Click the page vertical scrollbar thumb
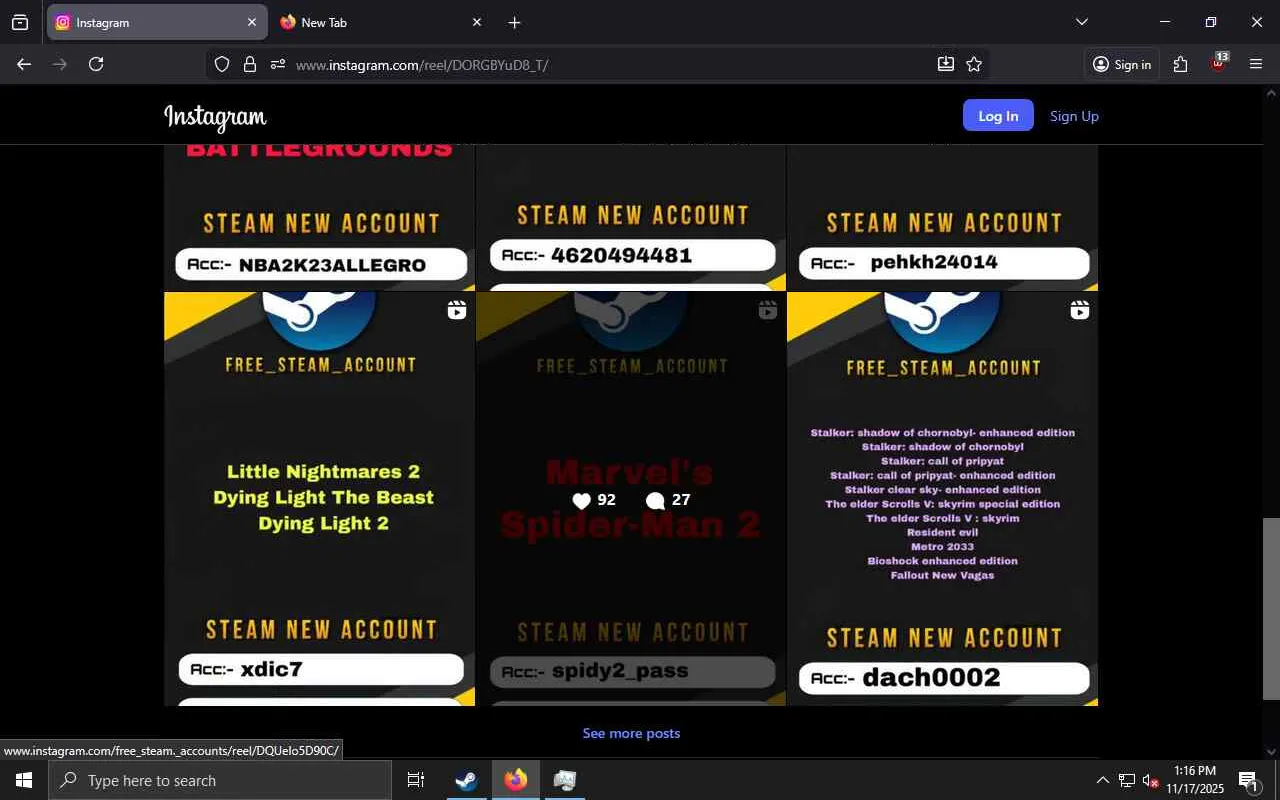This screenshot has height=800, width=1280. [1271, 608]
